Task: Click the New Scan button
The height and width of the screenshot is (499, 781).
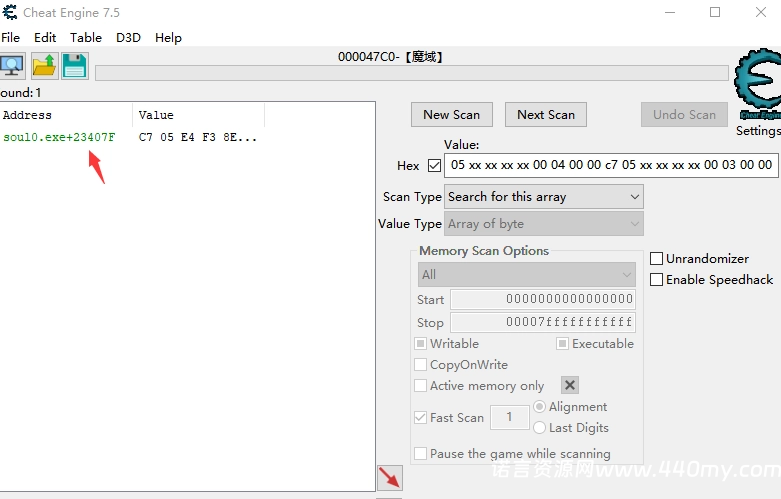Action: (452, 115)
